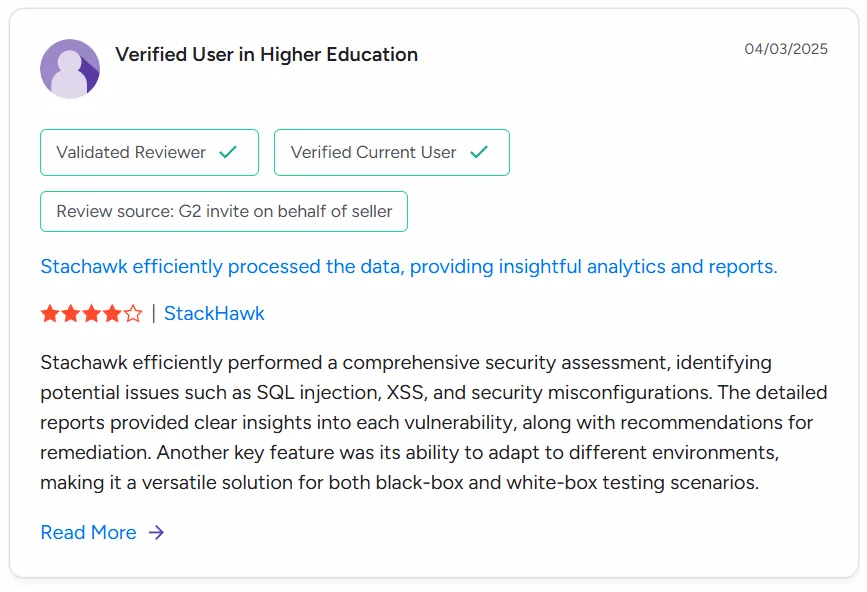
Task: Click the 04/03/2025 review date
Action: [786, 49]
